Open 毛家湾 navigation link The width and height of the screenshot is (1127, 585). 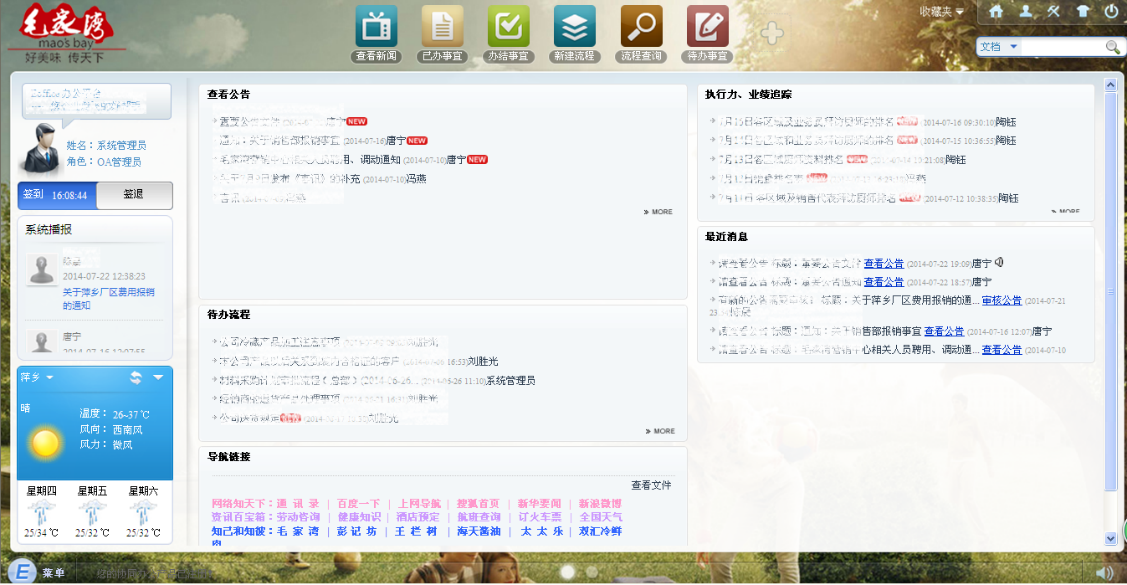[298, 531]
